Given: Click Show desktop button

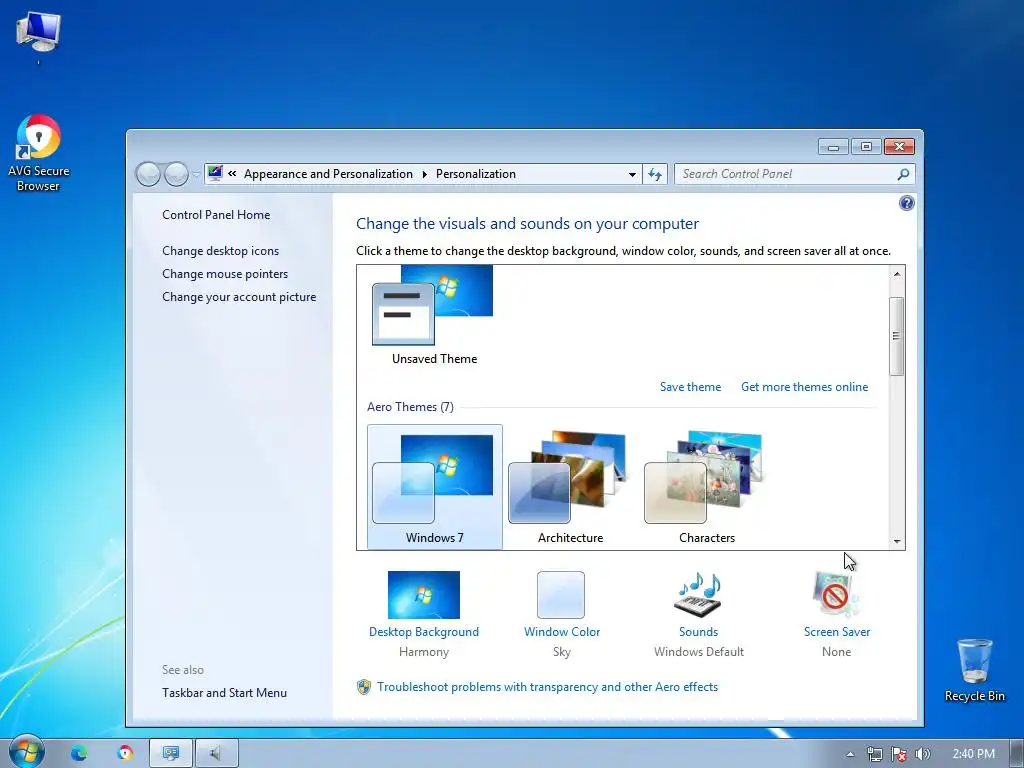Looking at the screenshot, I should [x=1017, y=753].
